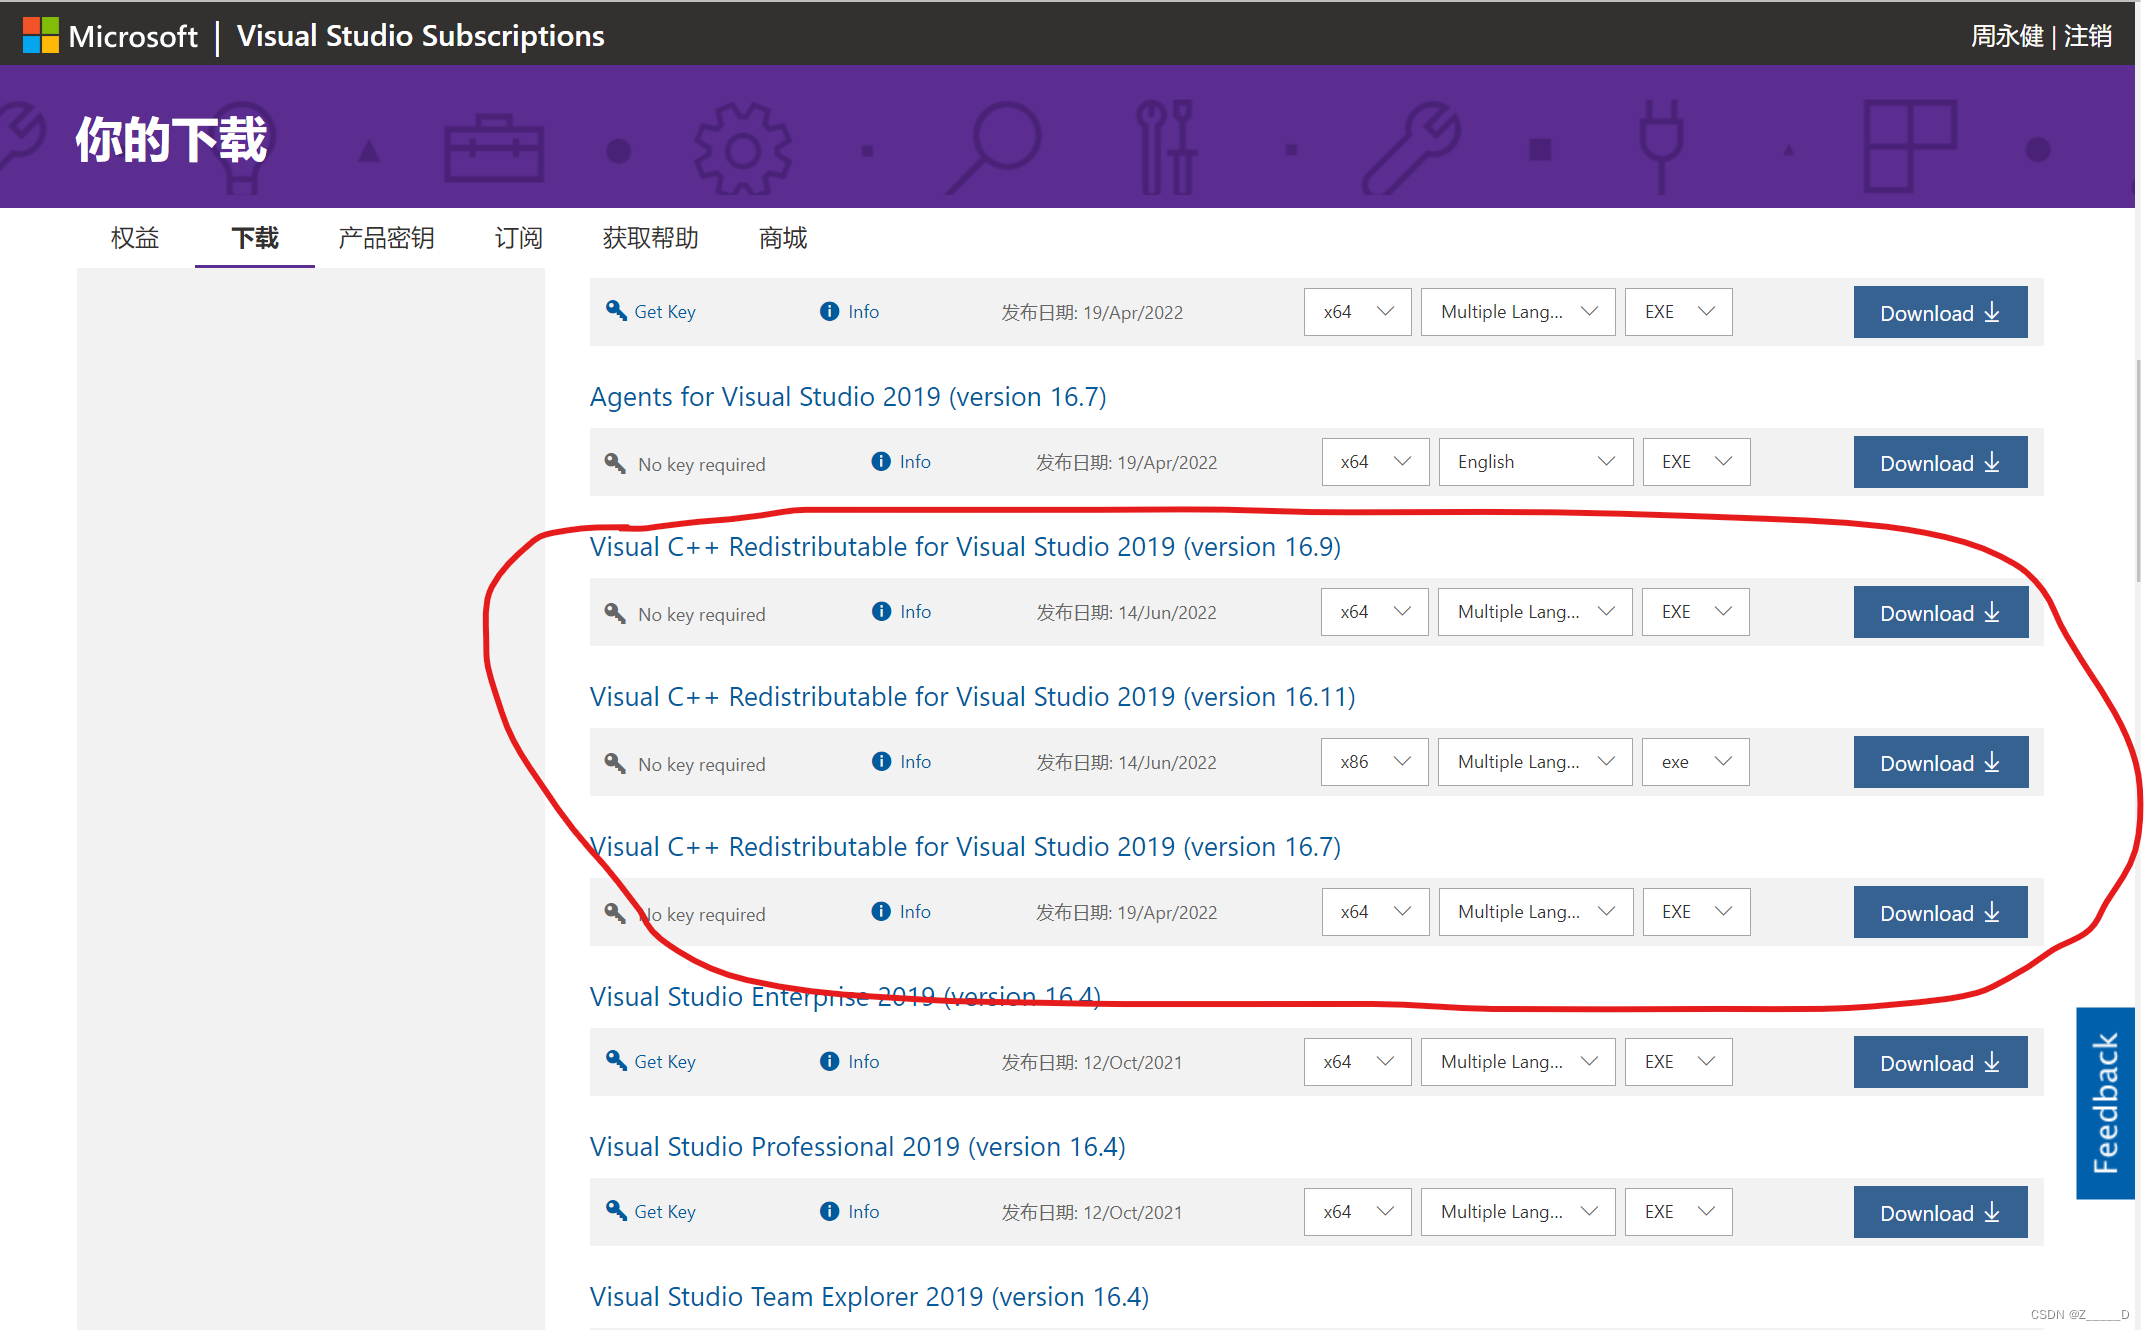Open Visual Studio Team Explorer 2019 link
Image resolution: width=2145 pixels, height=1330 pixels.
point(869,1296)
